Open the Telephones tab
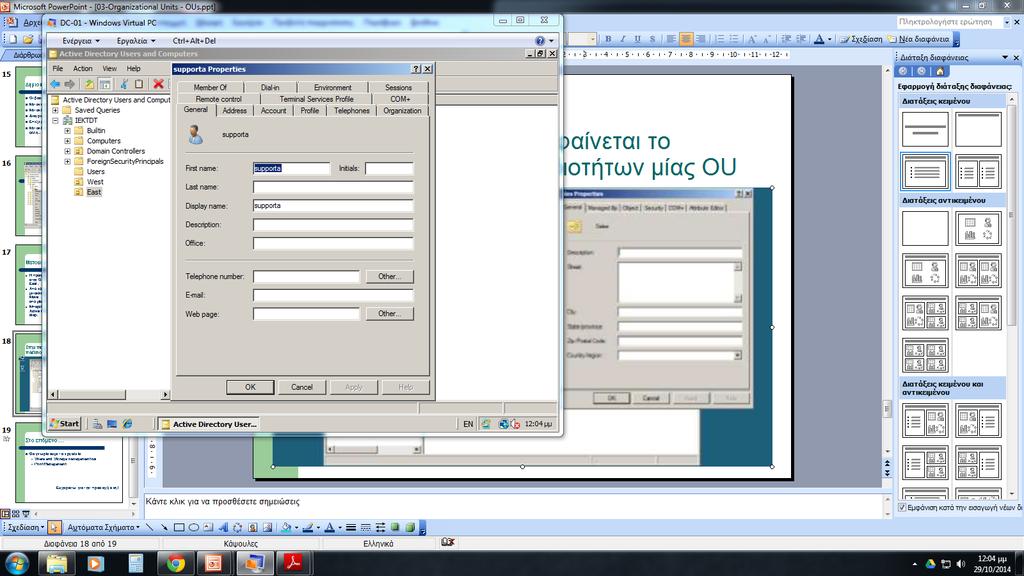This screenshot has height=576, width=1024. [351, 111]
